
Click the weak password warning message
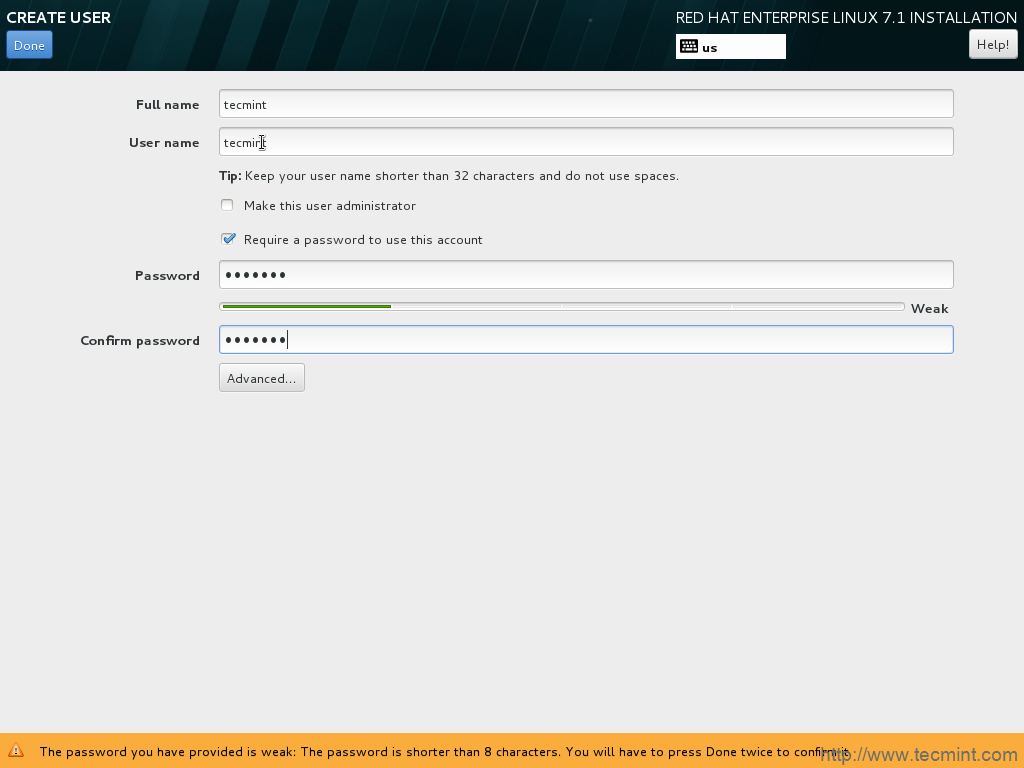click(x=444, y=752)
